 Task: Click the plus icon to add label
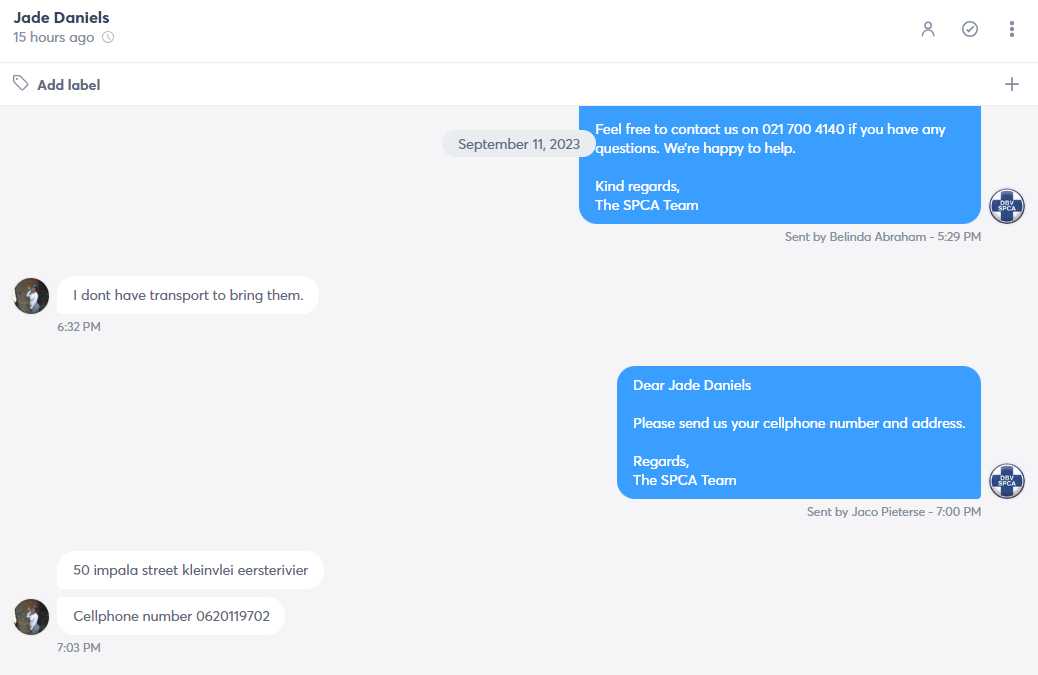1012,84
